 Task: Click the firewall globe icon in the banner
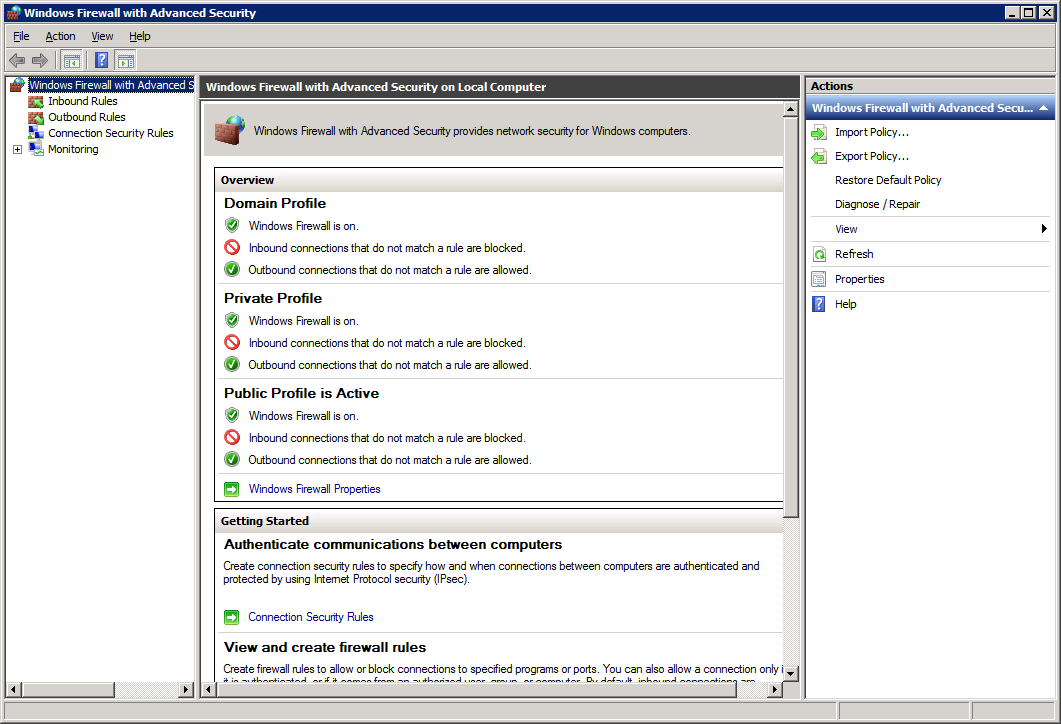(x=230, y=130)
